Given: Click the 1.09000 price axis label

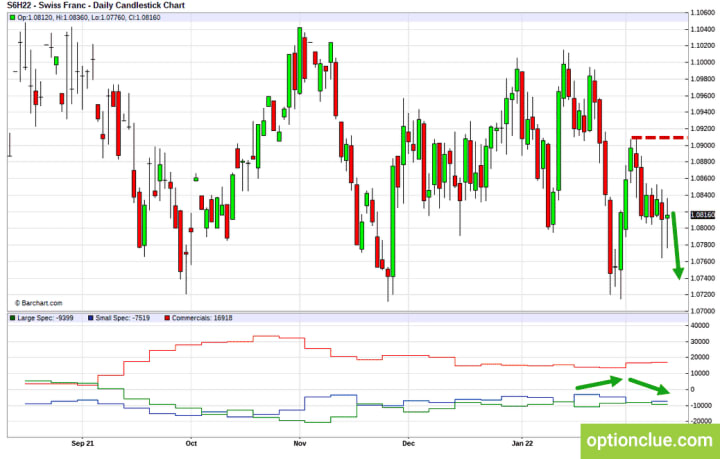Looking at the screenshot, I should tap(703, 145).
